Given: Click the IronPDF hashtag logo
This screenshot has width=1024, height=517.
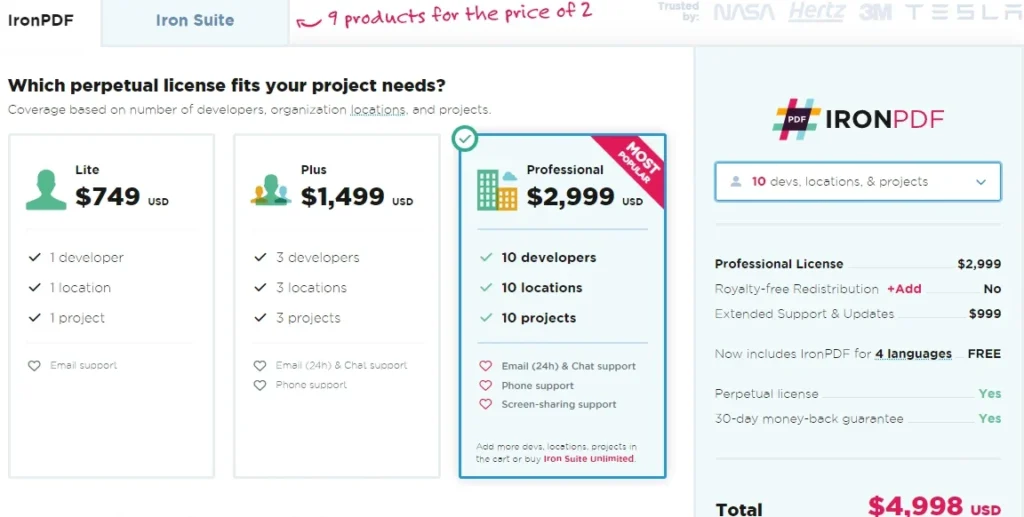Looking at the screenshot, I should click(796, 119).
